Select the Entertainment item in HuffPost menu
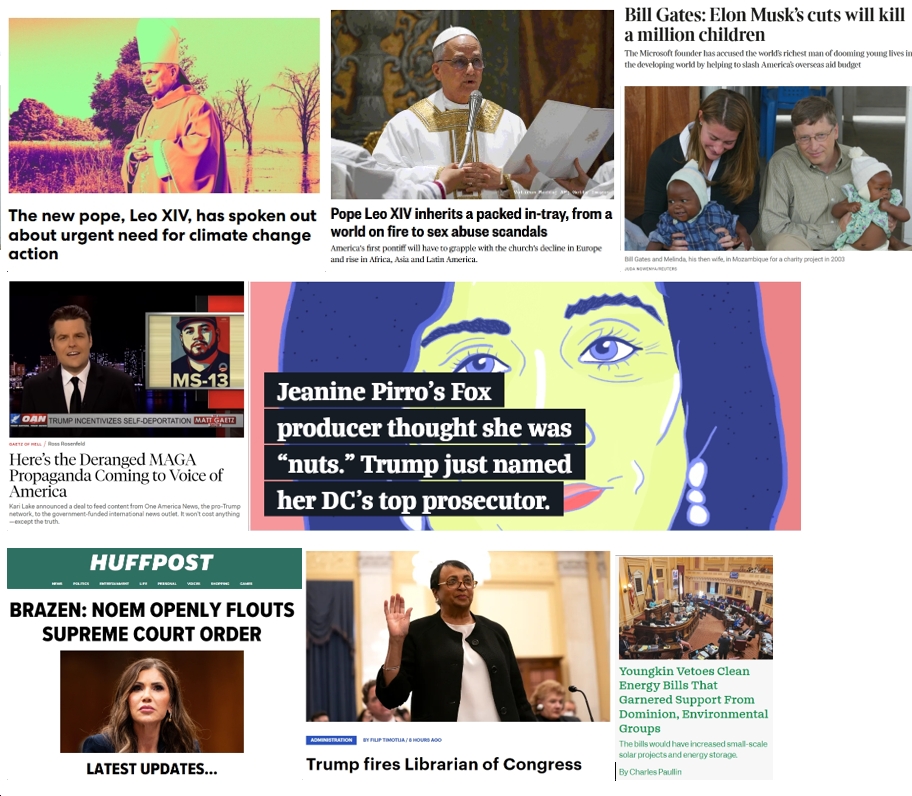The image size is (912, 796). click(114, 583)
